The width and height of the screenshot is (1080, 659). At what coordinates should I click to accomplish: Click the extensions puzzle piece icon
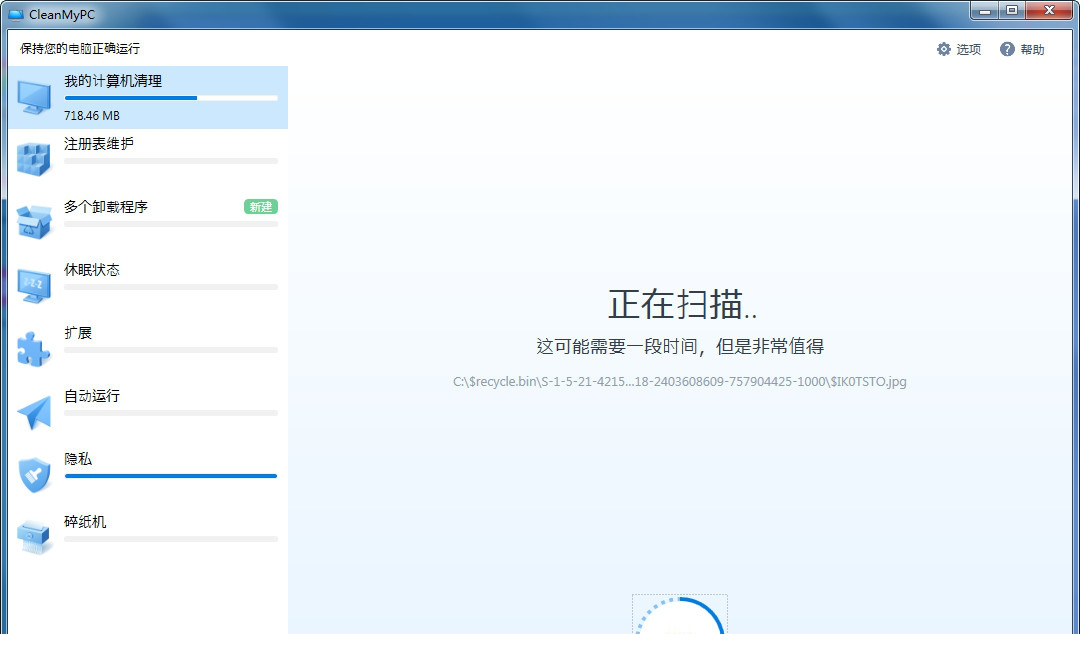34,348
